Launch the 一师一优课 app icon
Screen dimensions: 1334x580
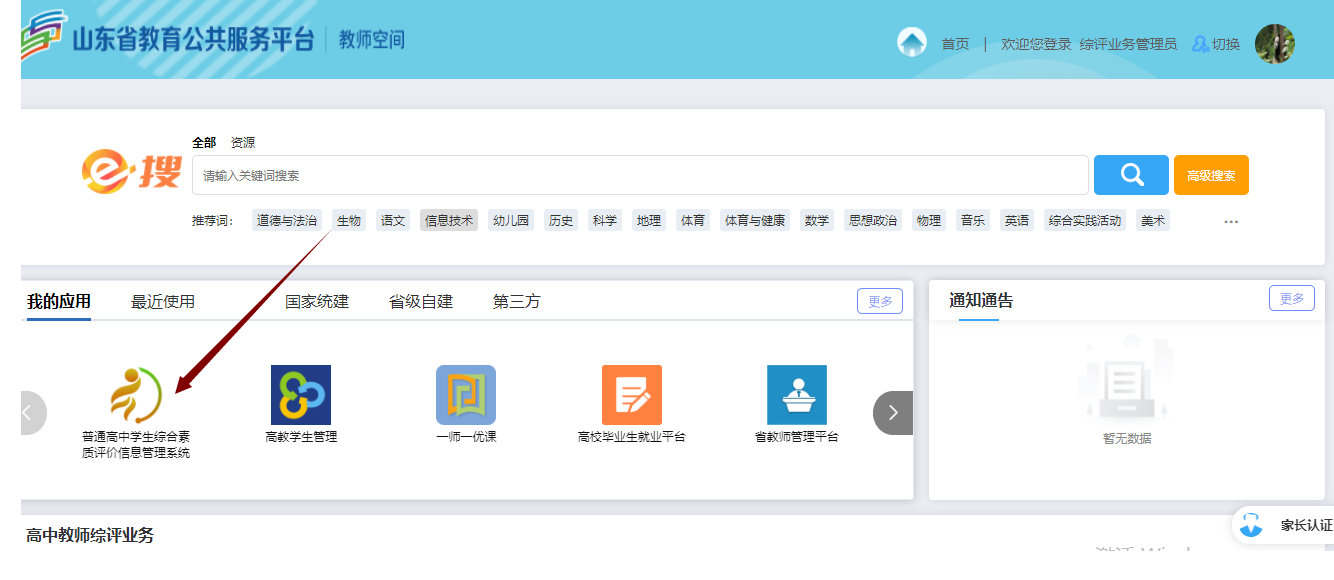click(x=466, y=395)
